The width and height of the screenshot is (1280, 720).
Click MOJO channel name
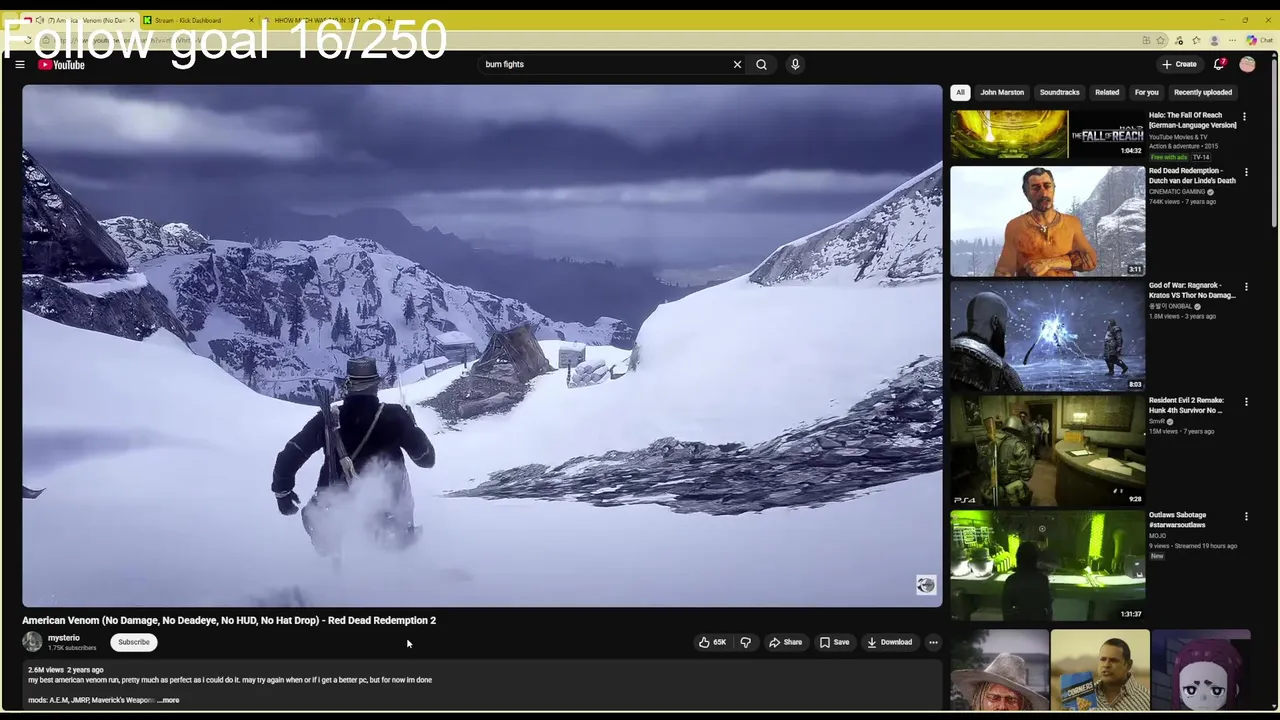point(1157,536)
